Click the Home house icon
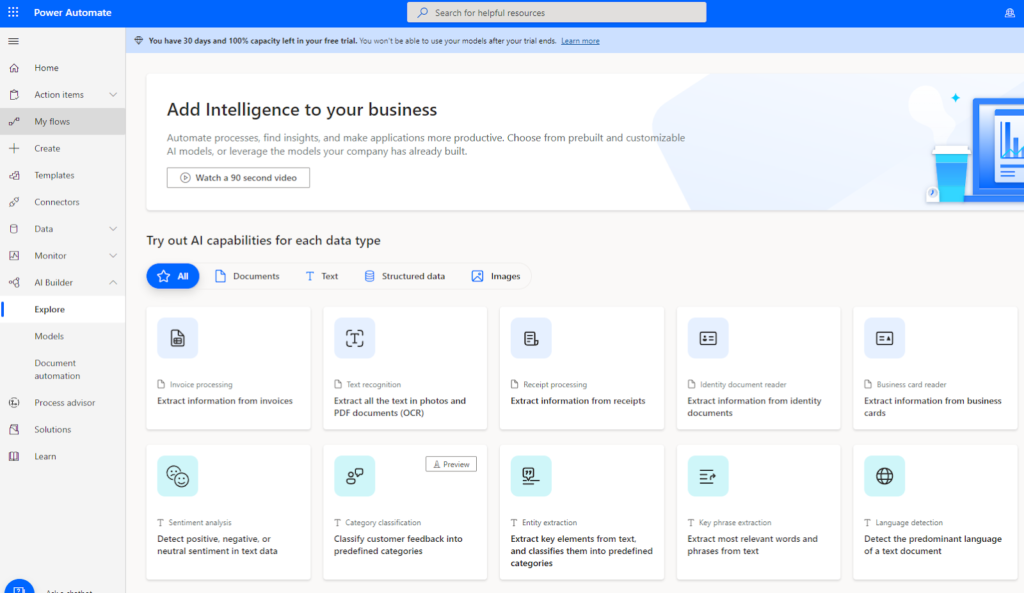 tap(14, 68)
